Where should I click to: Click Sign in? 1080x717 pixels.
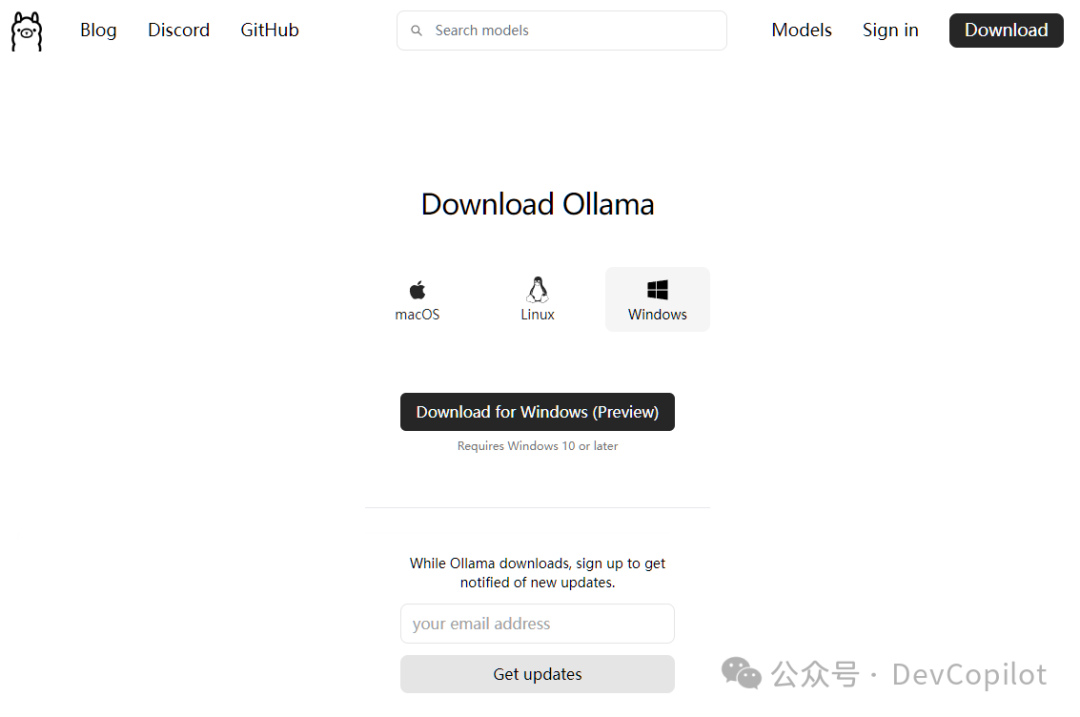click(891, 30)
